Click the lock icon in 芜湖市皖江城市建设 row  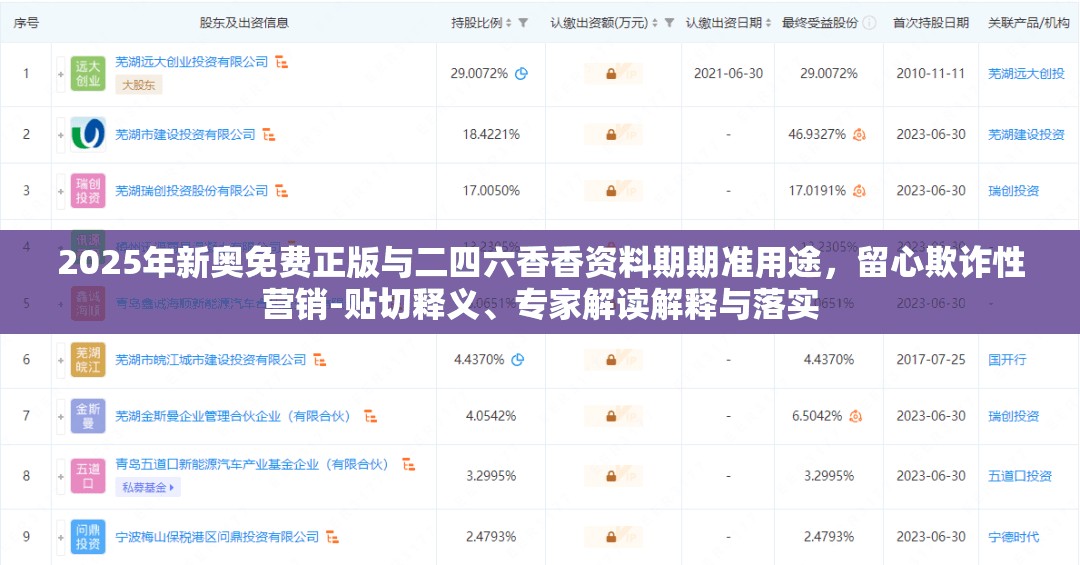pyautogui.click(x=611, y=360)
